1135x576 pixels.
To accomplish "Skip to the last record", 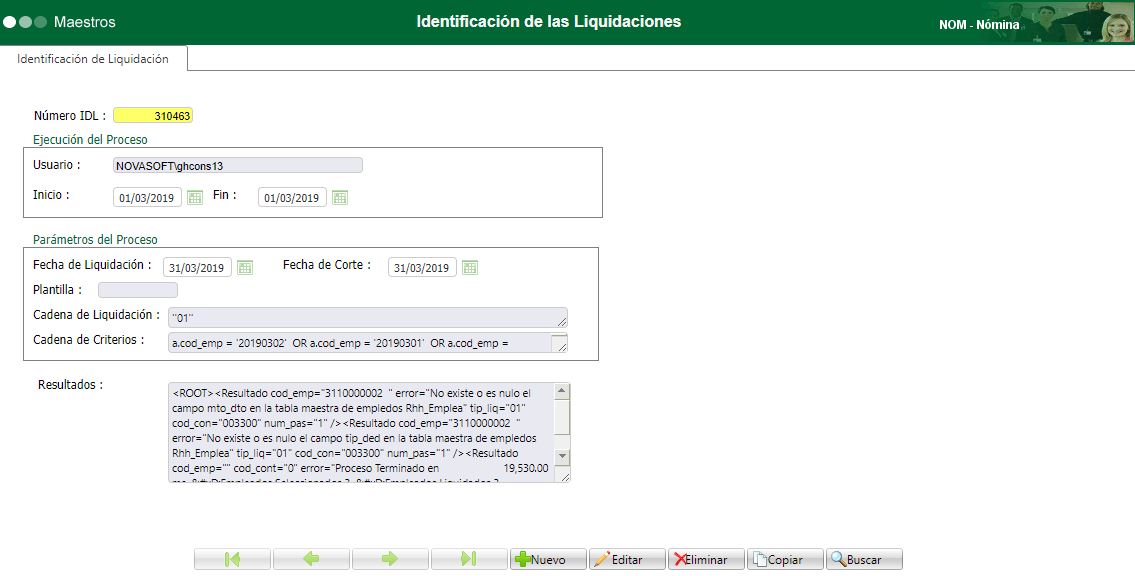I will tap(468, 558).
